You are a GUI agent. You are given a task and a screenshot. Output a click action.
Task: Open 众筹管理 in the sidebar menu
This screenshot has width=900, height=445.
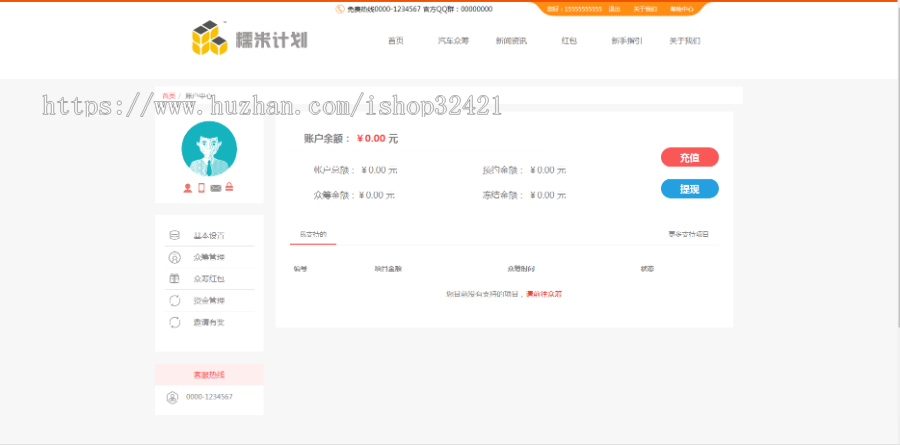tap(210, 257)
